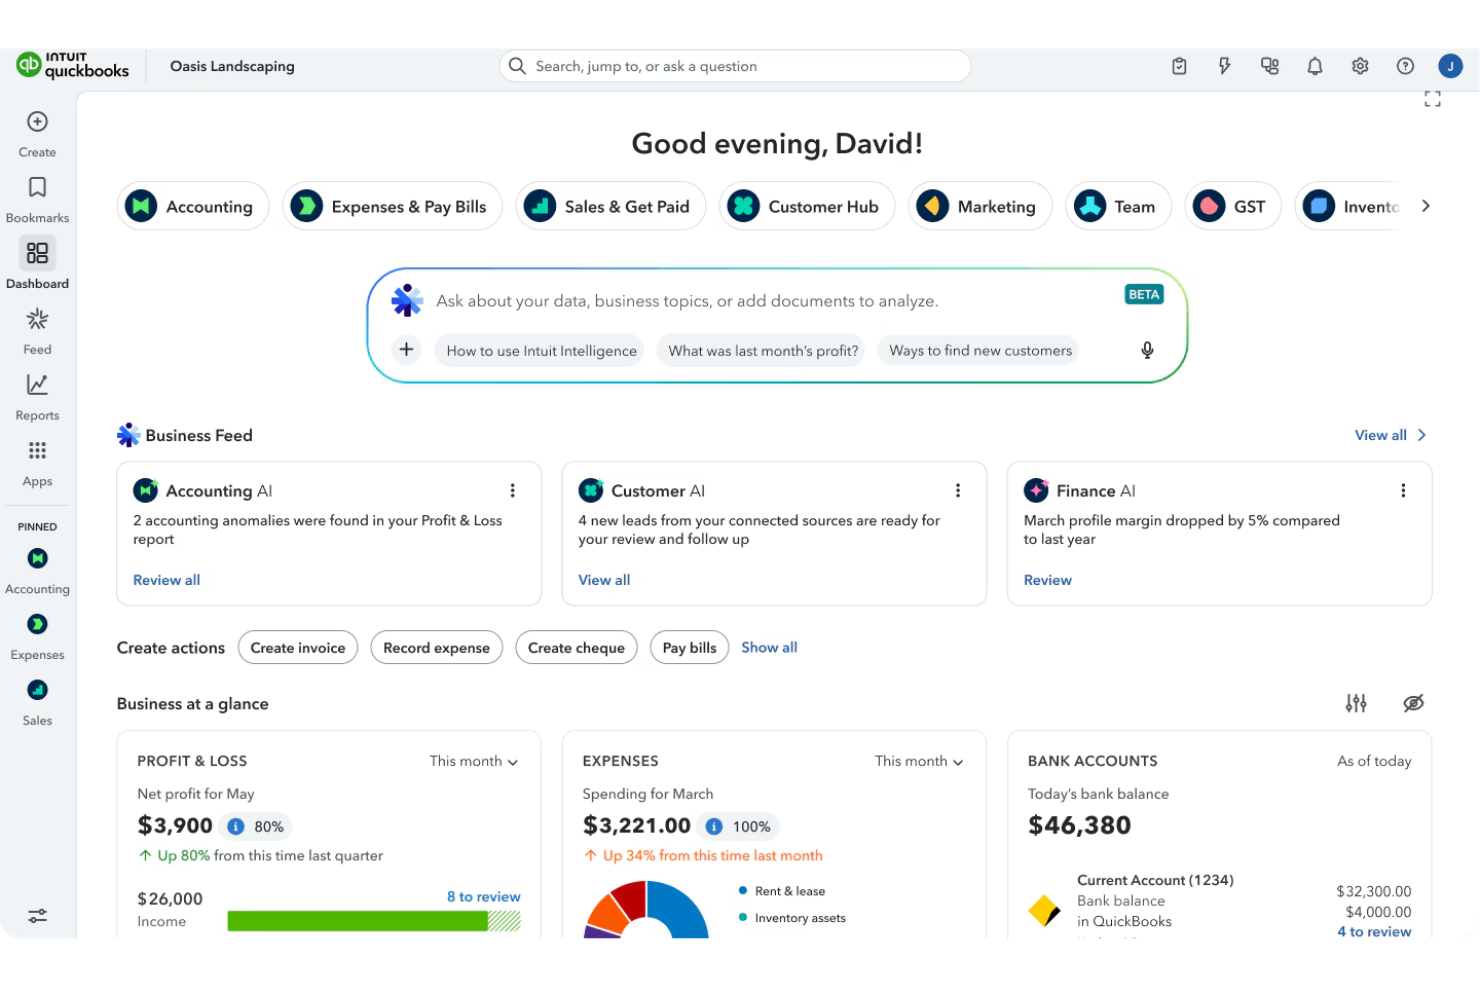Hide the Business at a glance widgets with the eye icon

(1413, 703)
